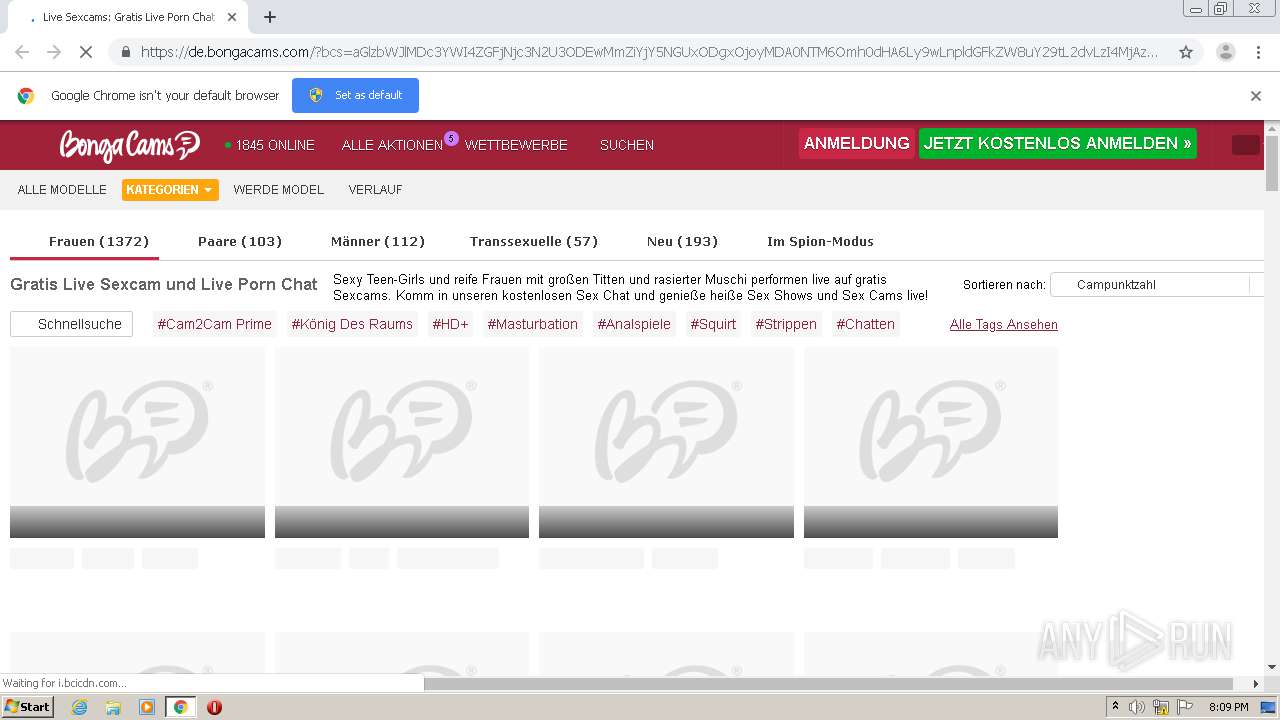The image size is (1280, 720).
Task: Open Alle Tags Ansehen link
Action: pyautogui.click(x=1004, y=324)
